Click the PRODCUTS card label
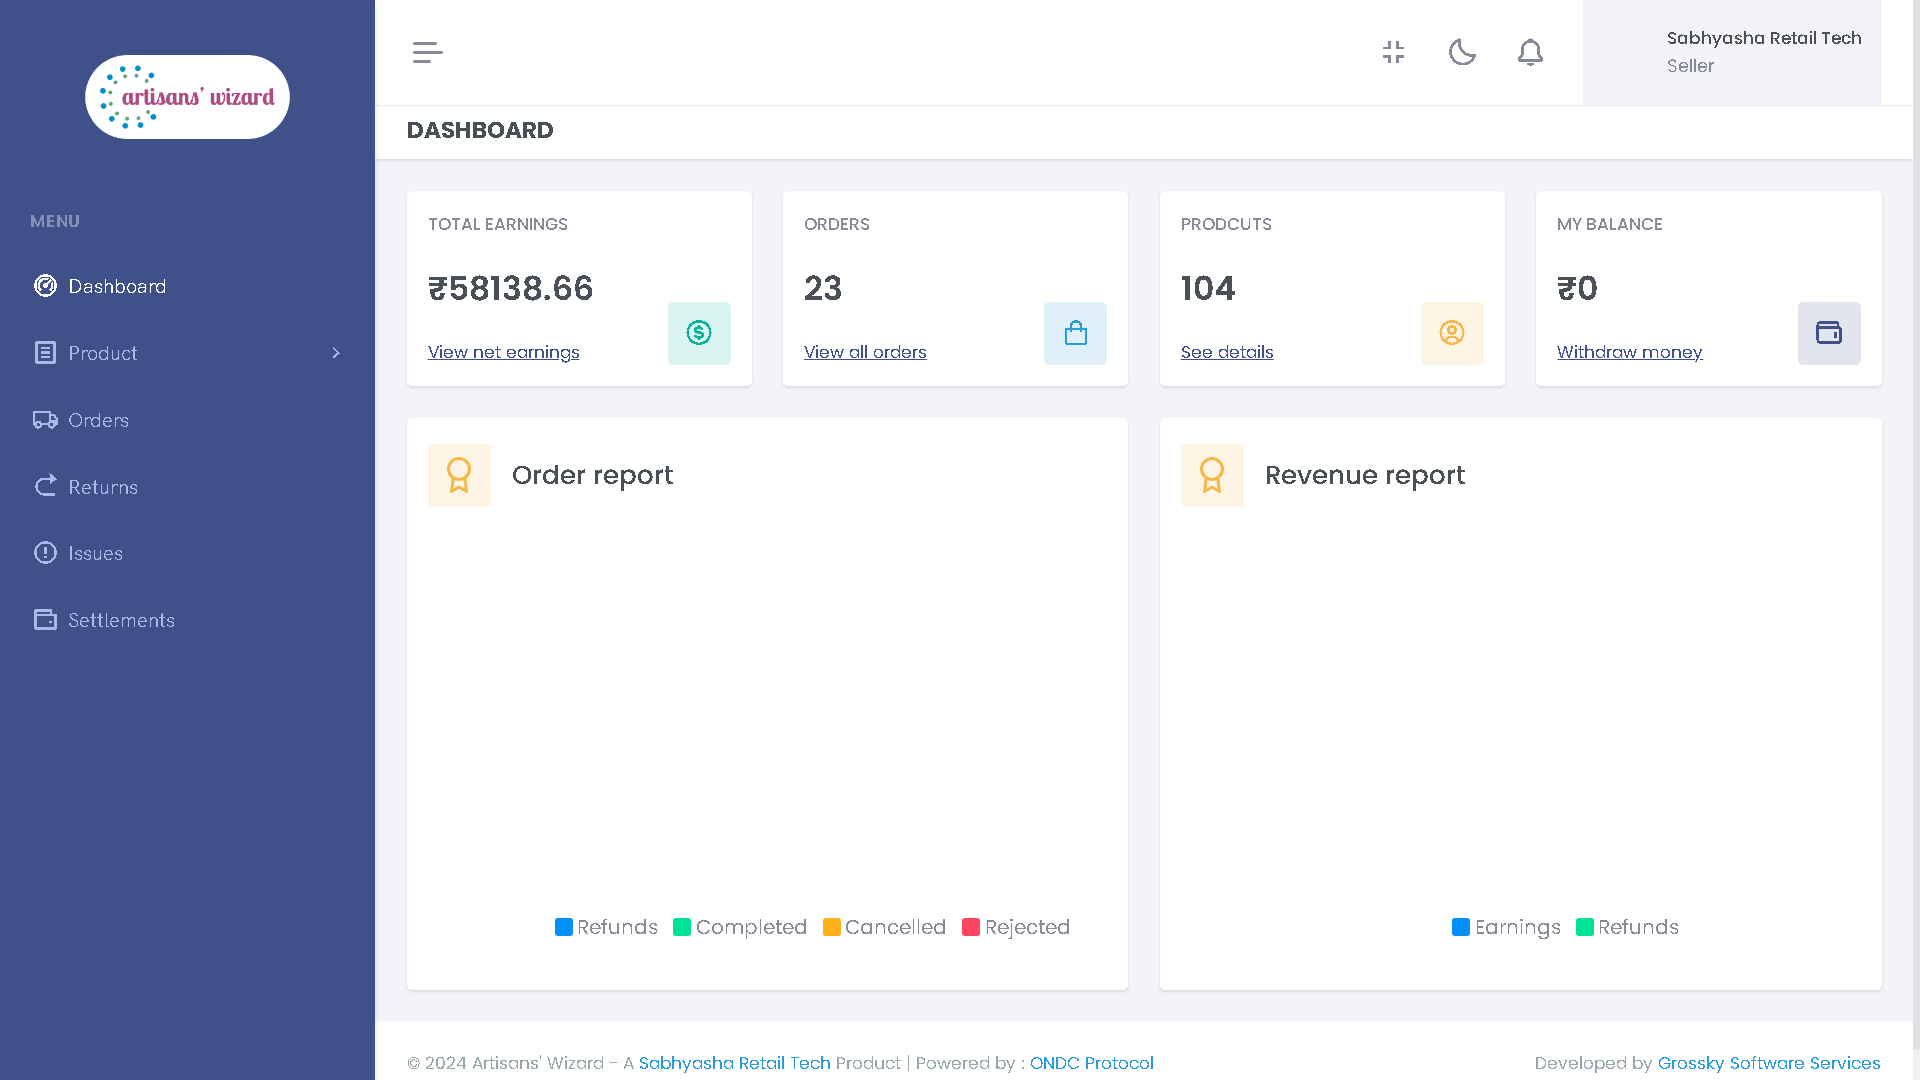 [x=1226, y=224]
